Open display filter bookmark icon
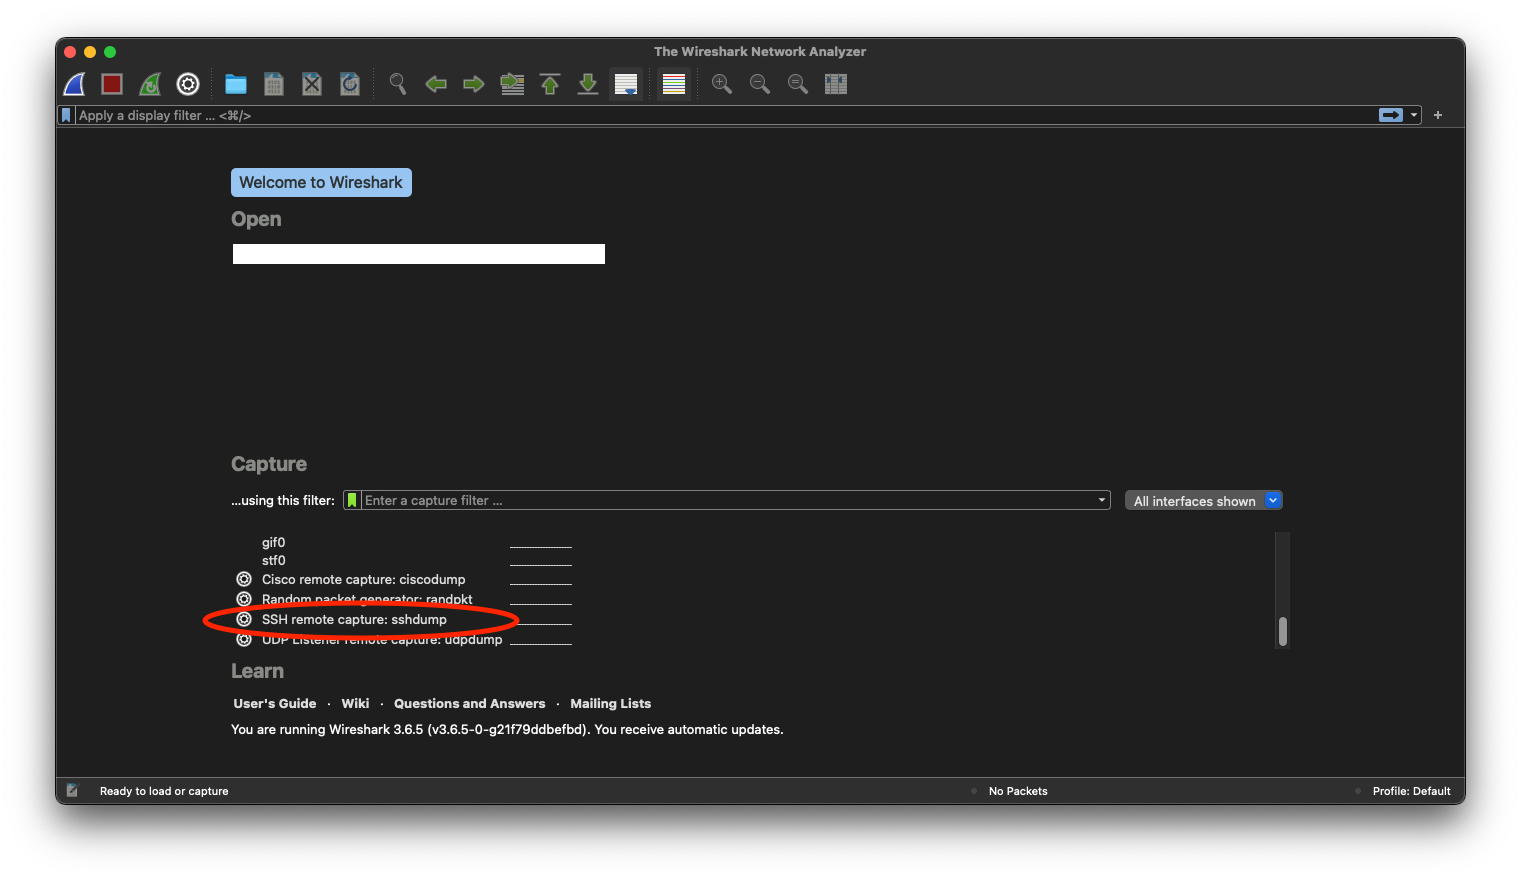The height and width of the screenshot is (878, 1521). coord(66,115)
